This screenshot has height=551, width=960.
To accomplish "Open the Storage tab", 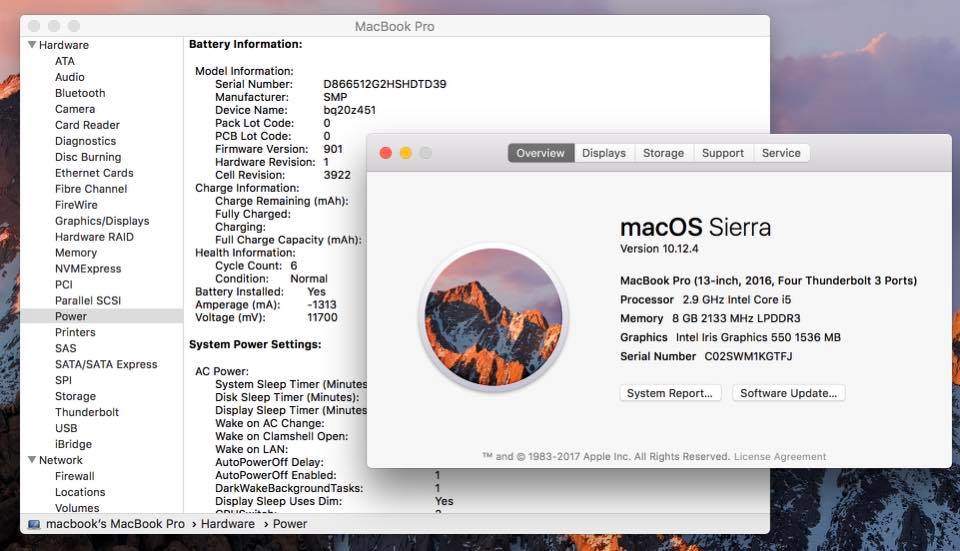I will pyautogui.click(x=664, y=153).
